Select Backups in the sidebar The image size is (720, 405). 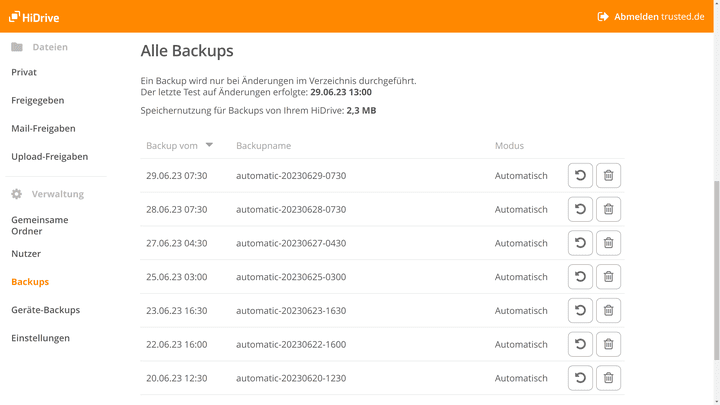click(30, 282)
